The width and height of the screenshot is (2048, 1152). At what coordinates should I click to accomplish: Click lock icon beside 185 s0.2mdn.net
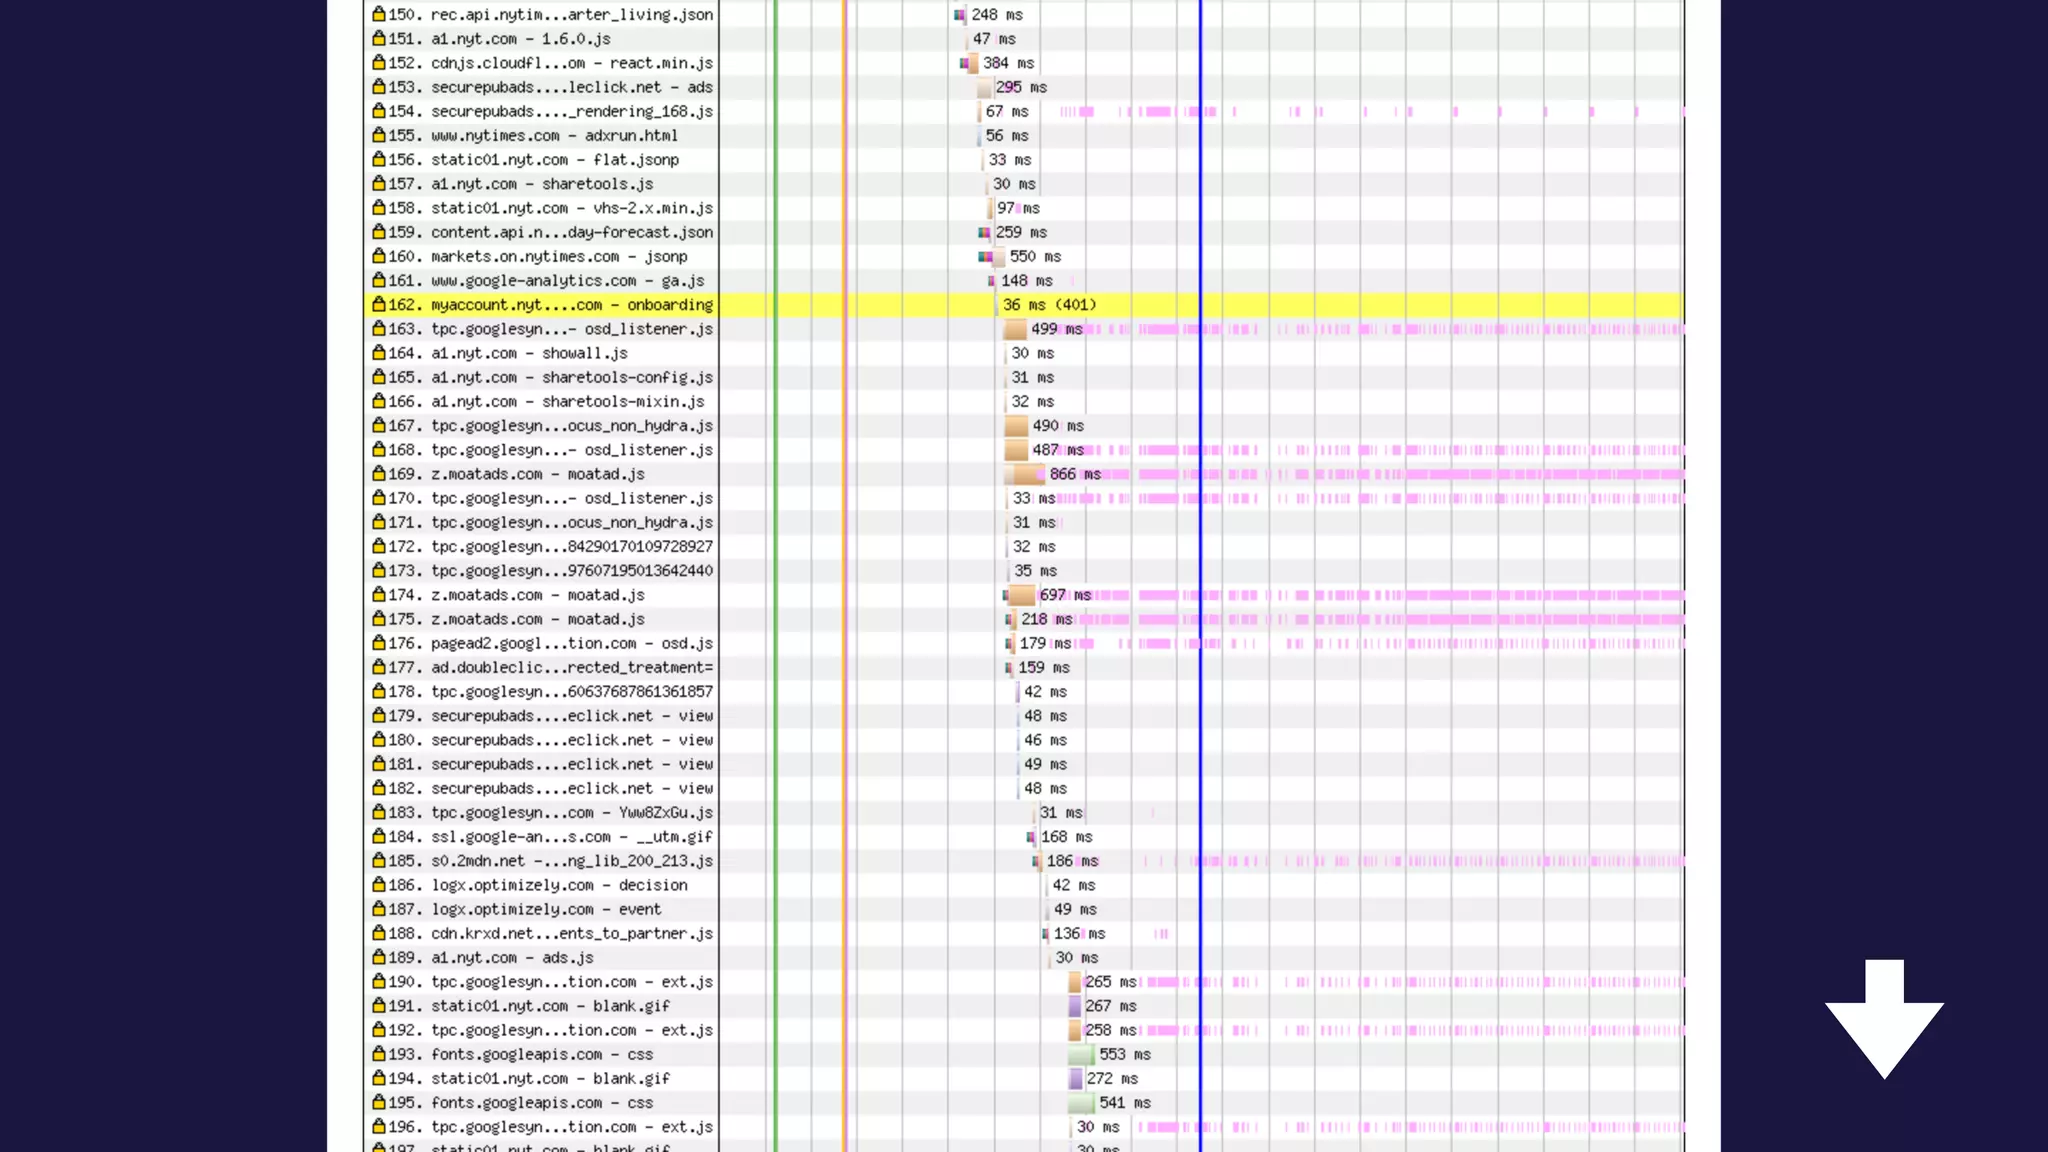[378, 860]
